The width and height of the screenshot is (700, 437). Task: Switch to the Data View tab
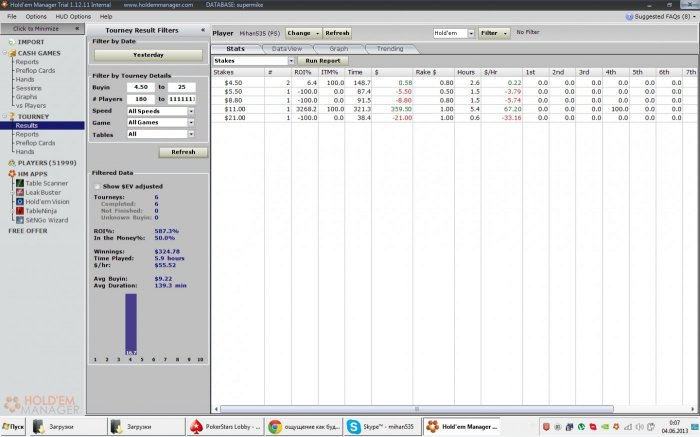[287, 49]
